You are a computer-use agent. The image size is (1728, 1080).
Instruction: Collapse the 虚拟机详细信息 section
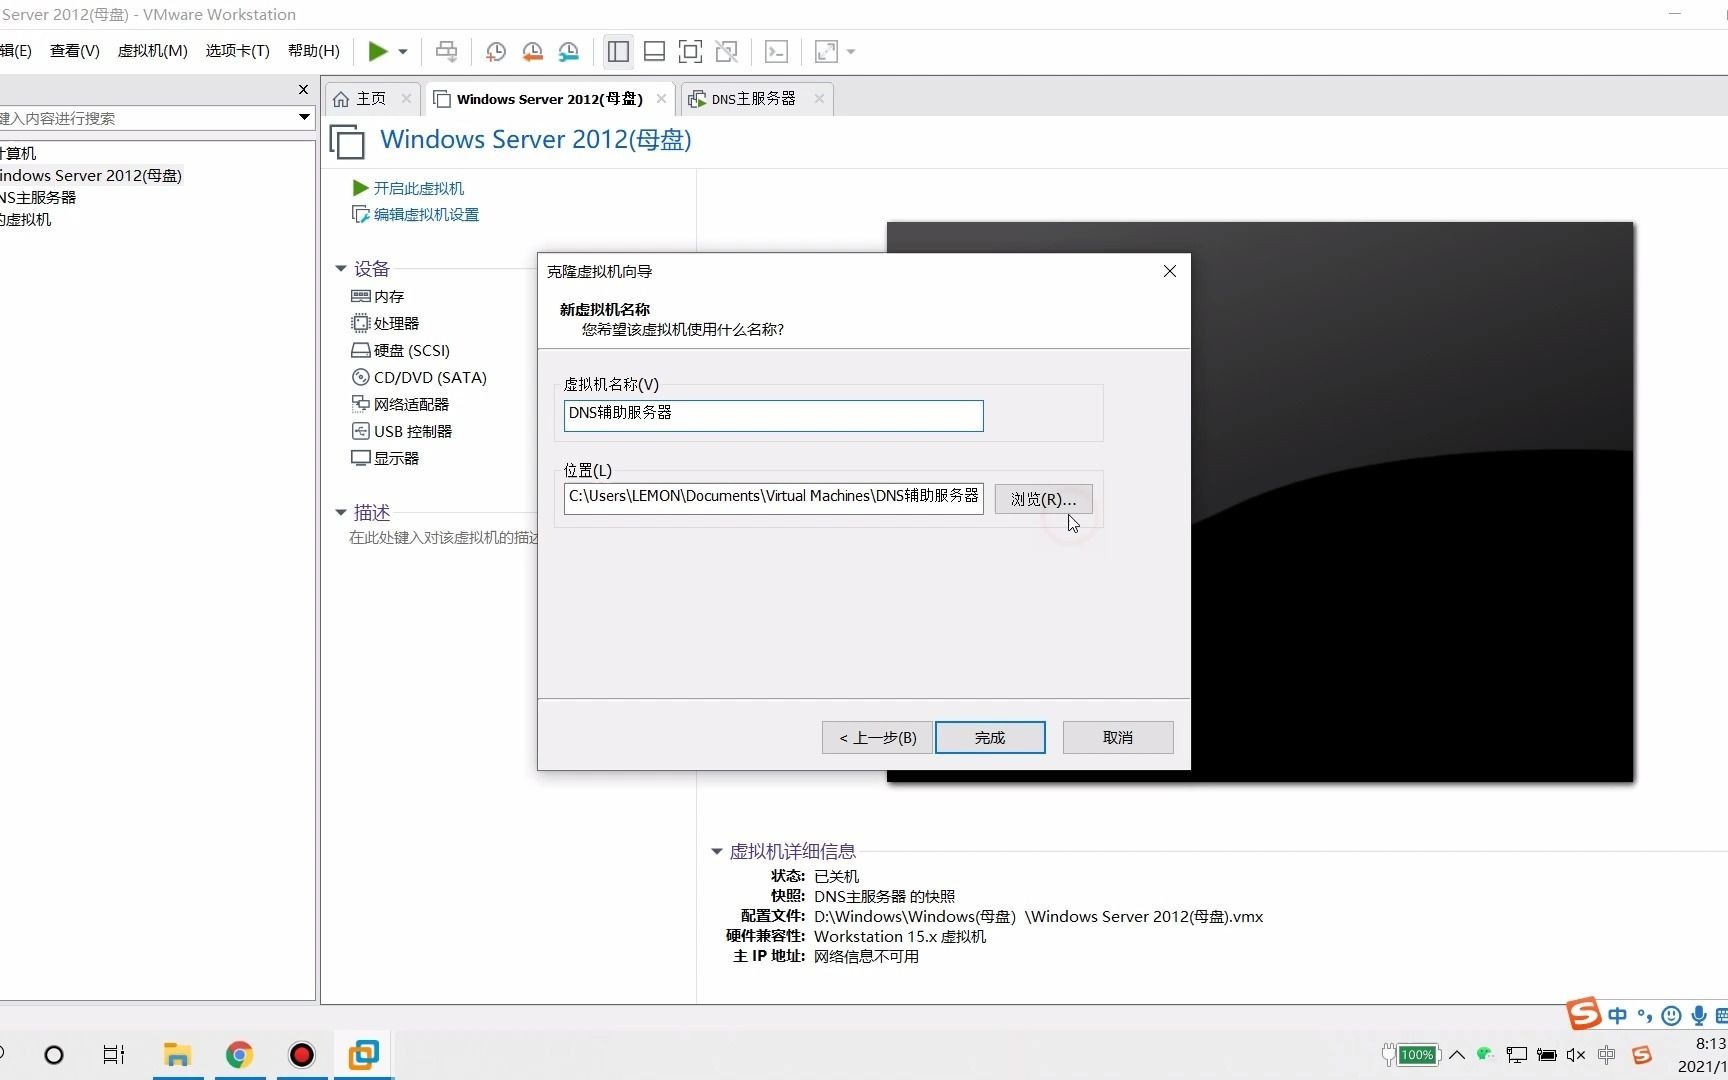coord(716,851)
